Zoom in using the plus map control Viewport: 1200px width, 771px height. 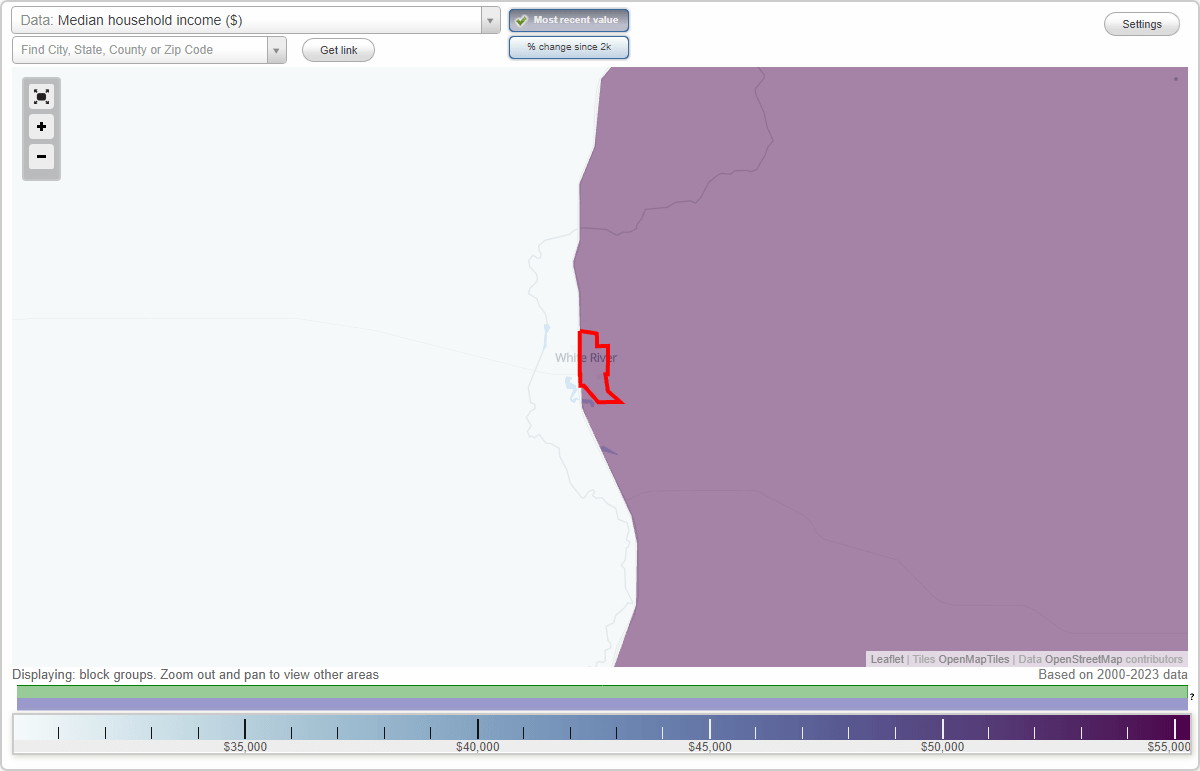pyautogui.click(x=41, y=126)
